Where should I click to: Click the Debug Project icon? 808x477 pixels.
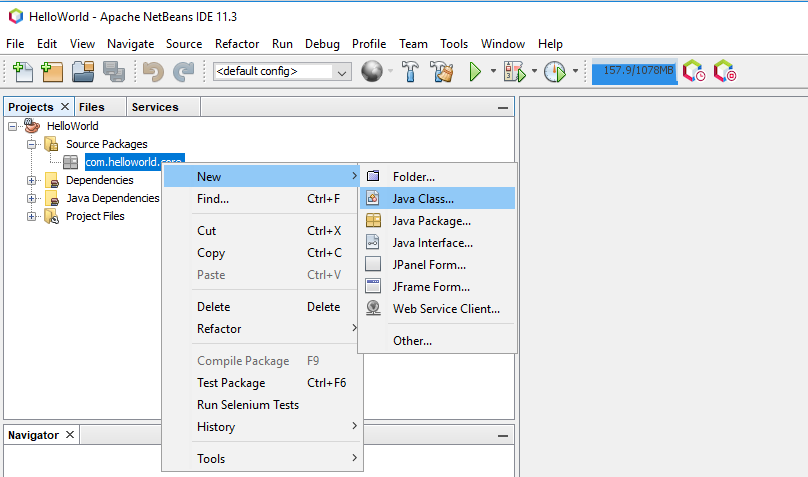[x=515, y=72]
